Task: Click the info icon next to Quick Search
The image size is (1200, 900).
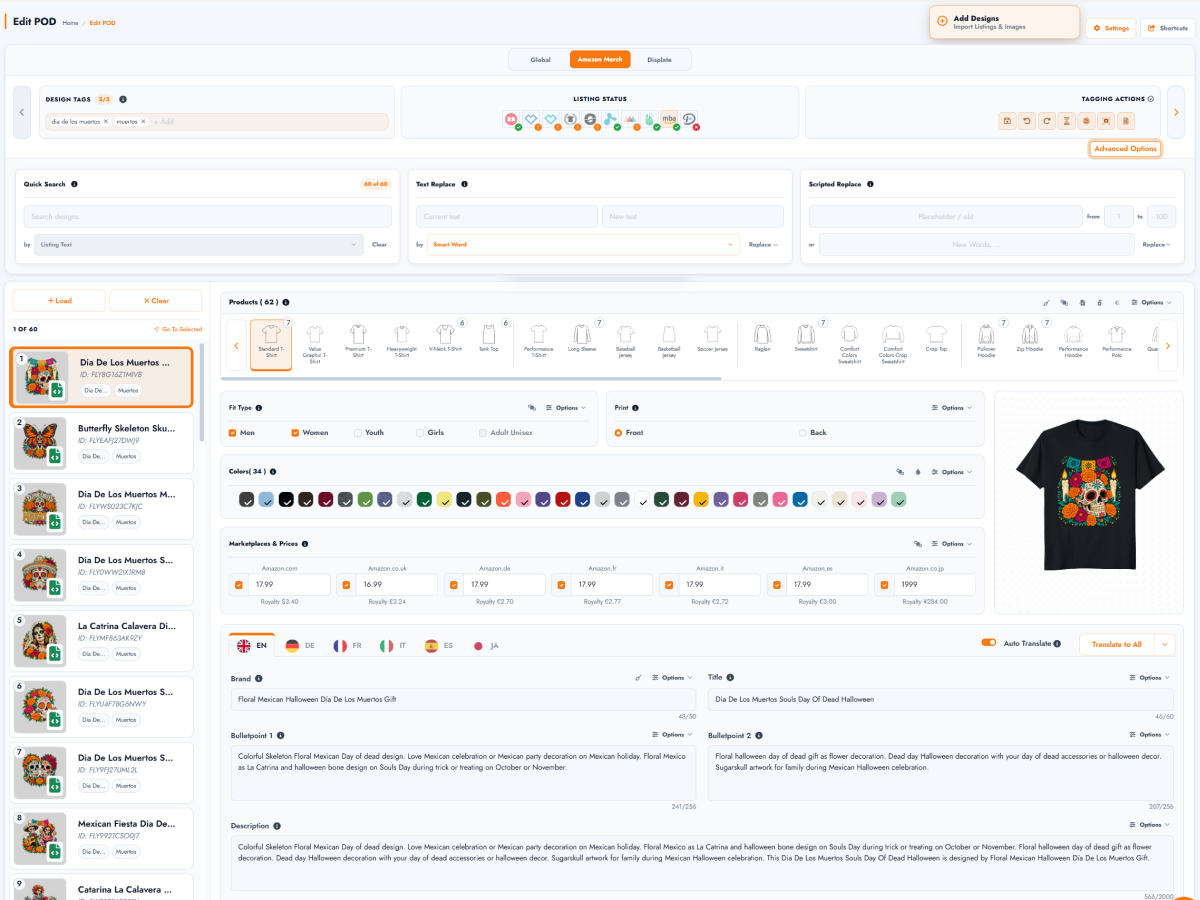Action: pos(75,184)
